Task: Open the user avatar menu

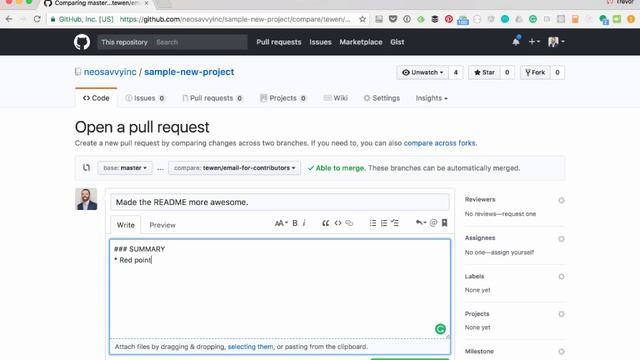Action: coord(556,42)
